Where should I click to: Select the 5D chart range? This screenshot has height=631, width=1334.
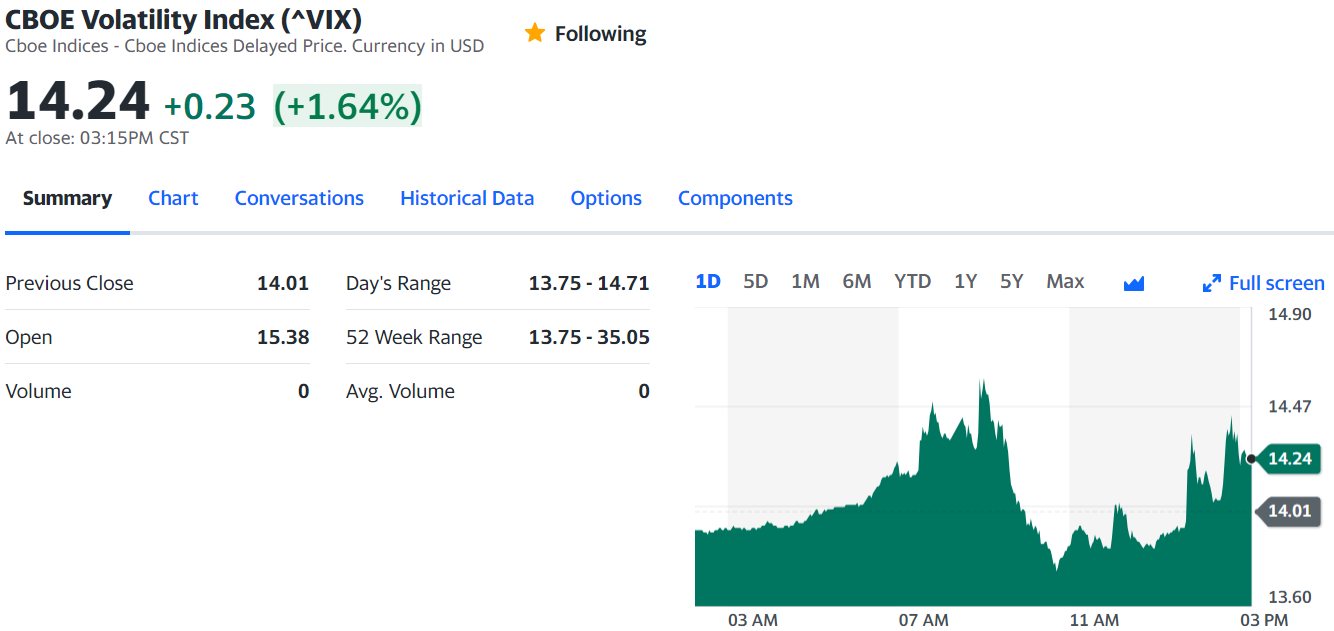click(x=756, y=281)
